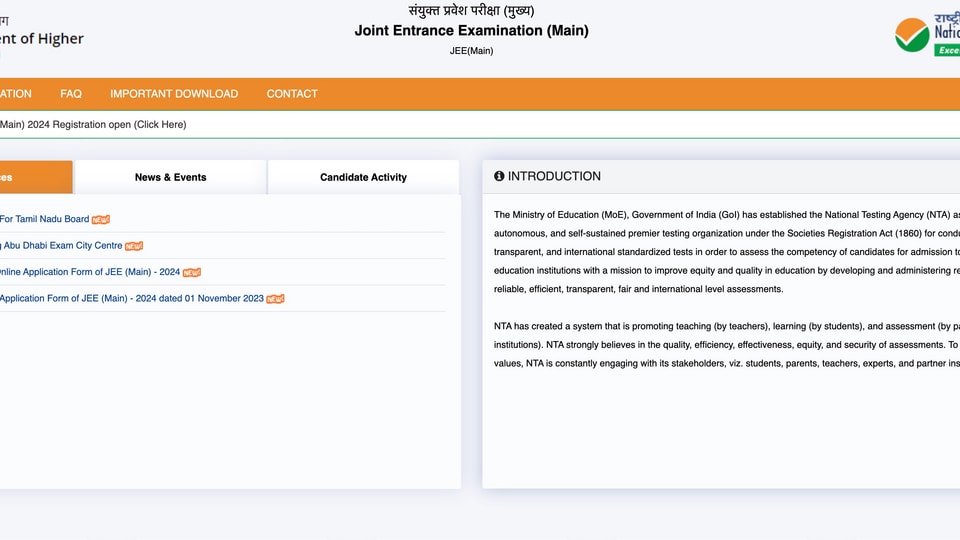Click the info icon beside INTRODUCTION
Screen dimensions: 960x540
(499, 176)
